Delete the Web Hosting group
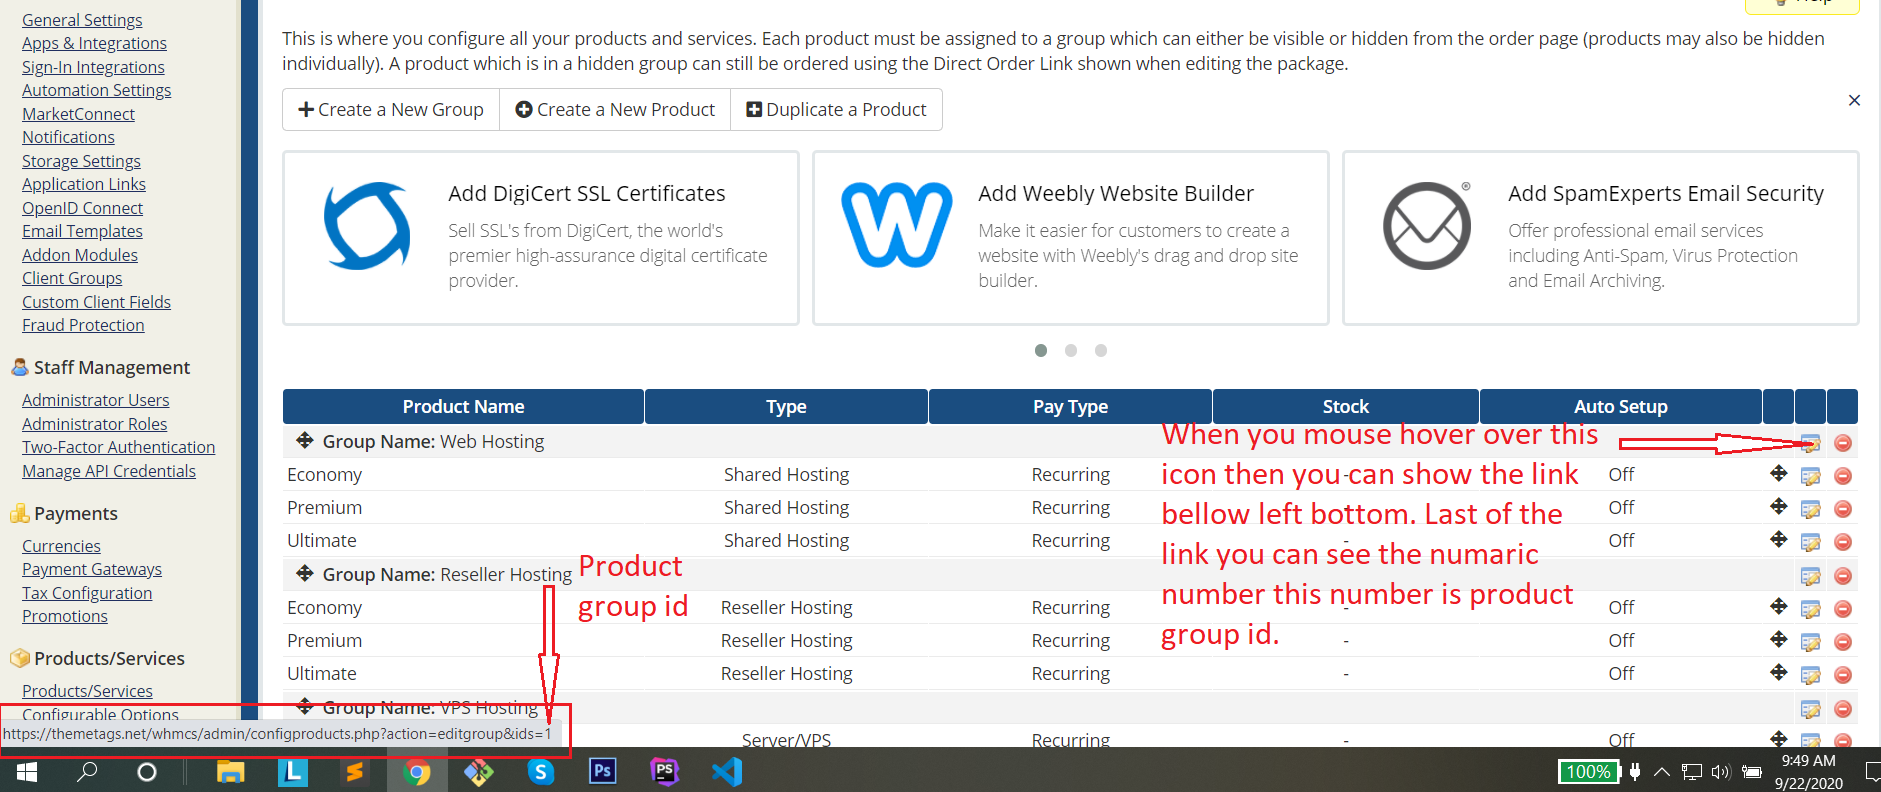Image resolution: width=1881 pixels, height=792 pixels. pos(1843,443)
